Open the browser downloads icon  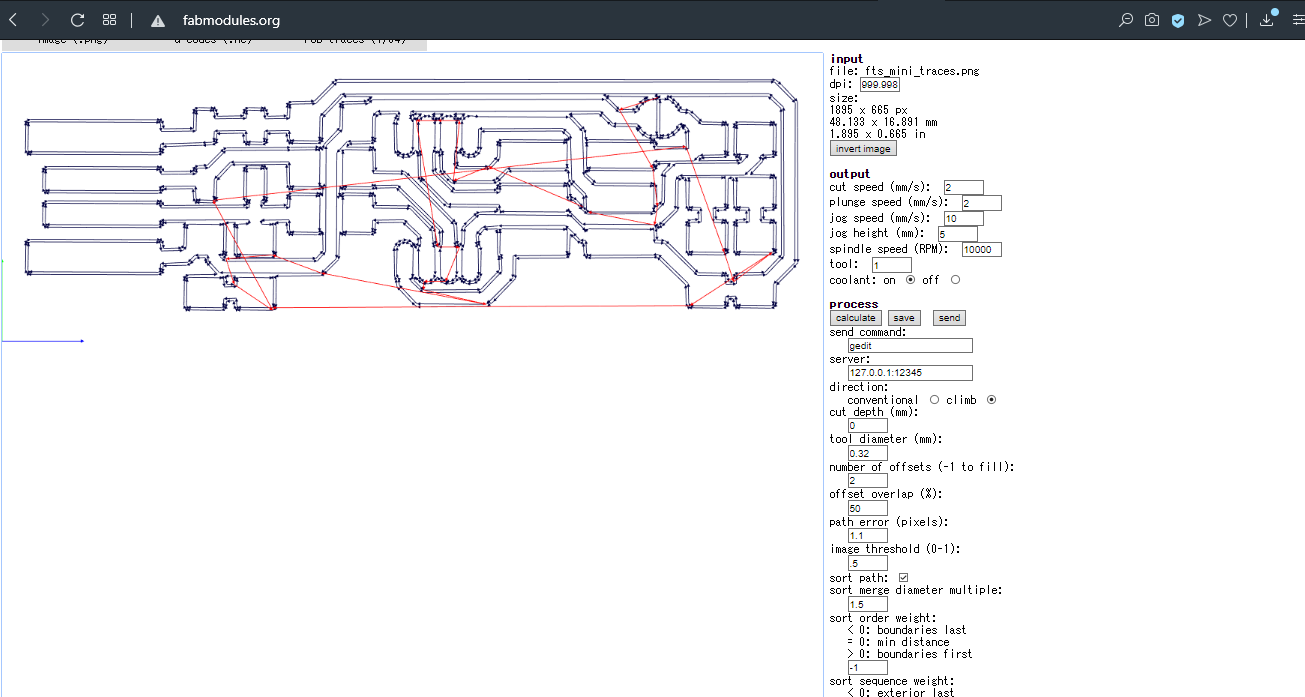[1267, 20]
